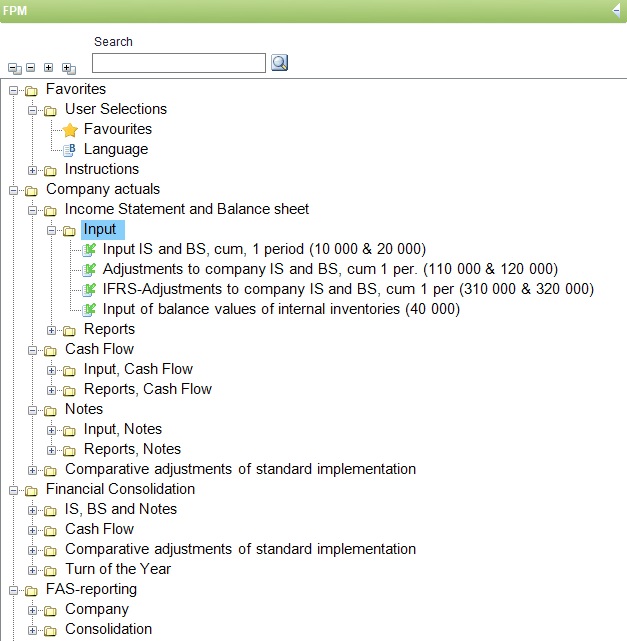The height and width of the screenshot is (641, 627).
Task: Open the Language settings item
Action: pos(116,149)
